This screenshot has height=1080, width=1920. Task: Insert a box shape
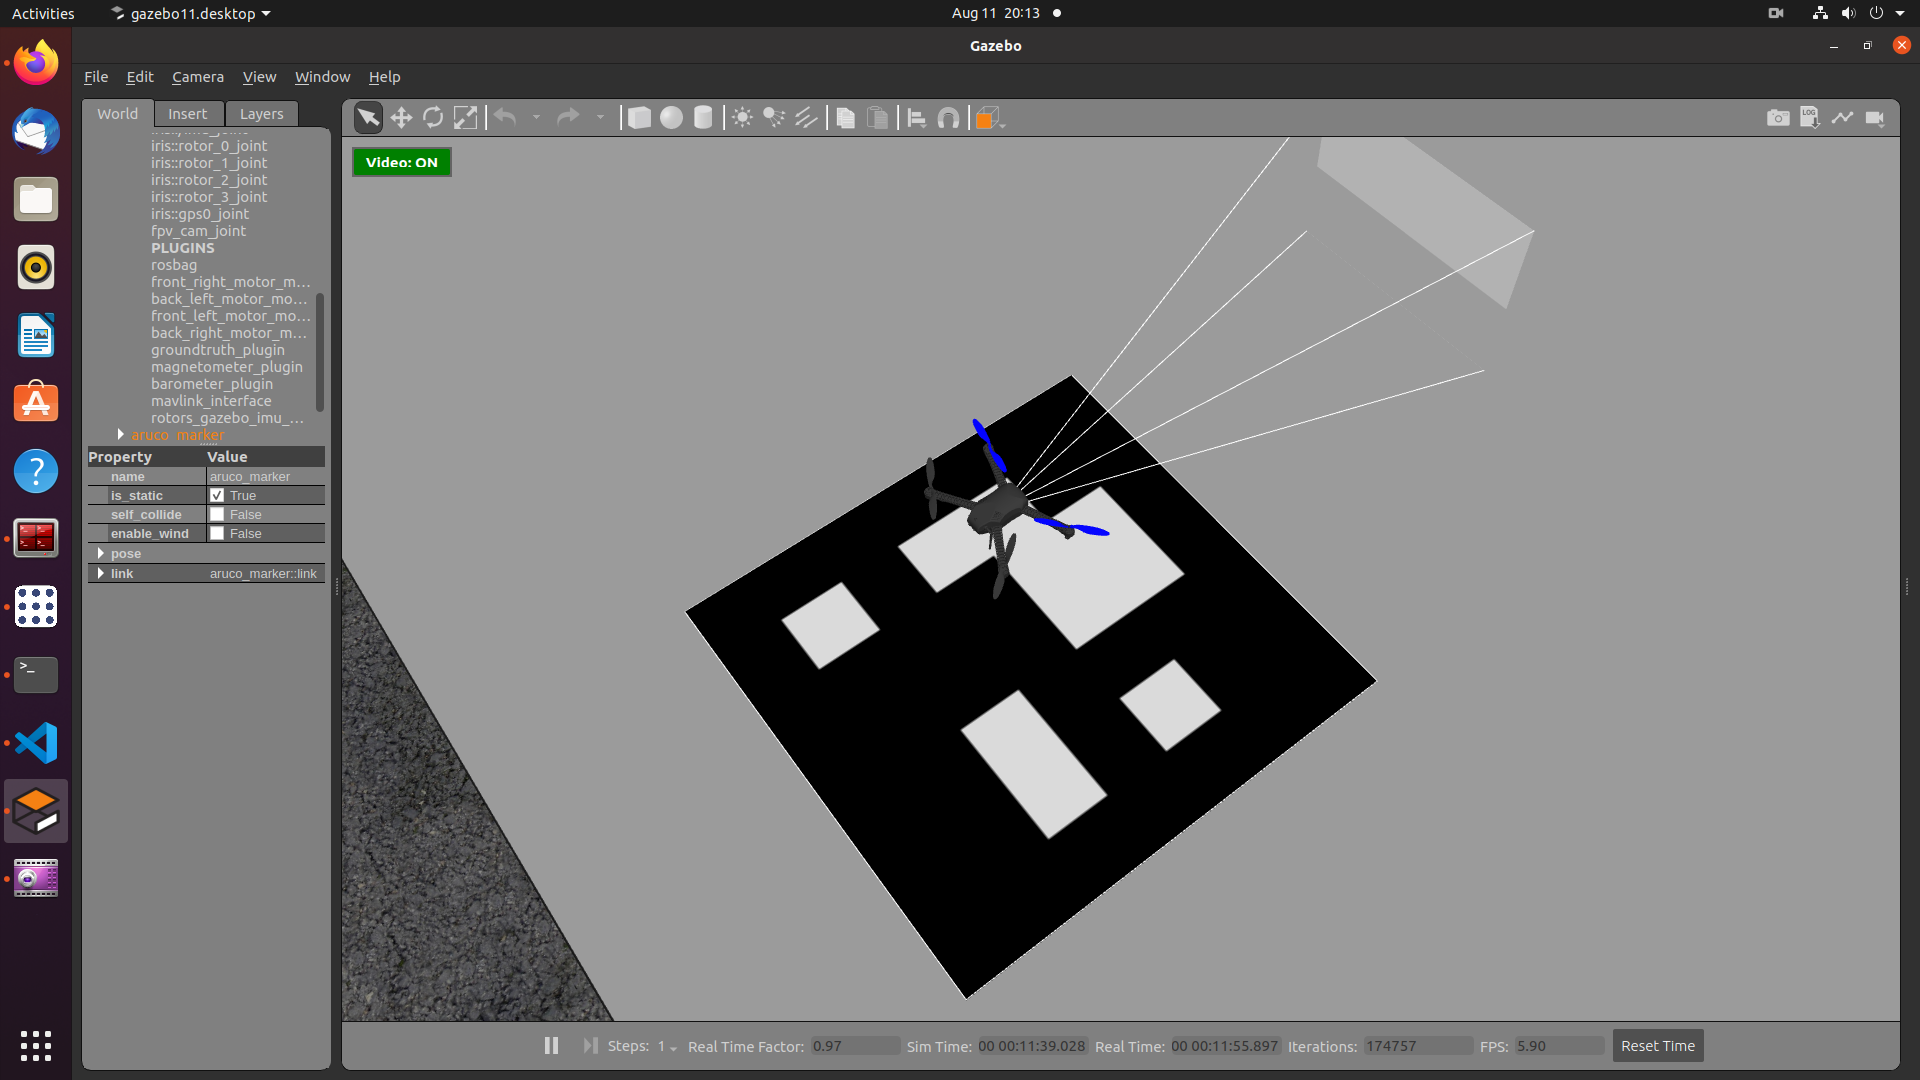pos(639,118)
